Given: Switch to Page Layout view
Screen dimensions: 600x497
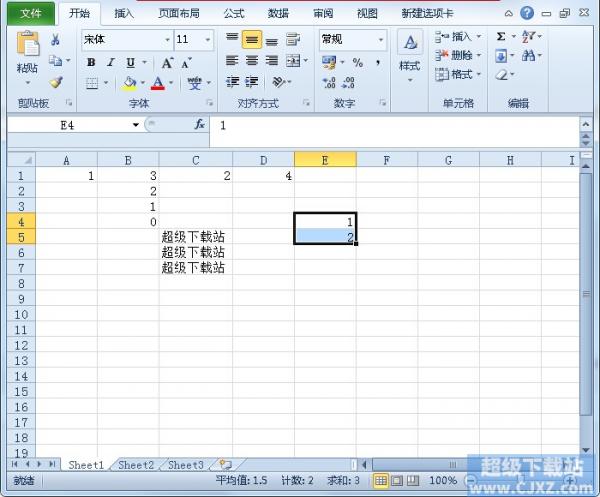Looking at the screenshot, I should click(x=397, y=480).
